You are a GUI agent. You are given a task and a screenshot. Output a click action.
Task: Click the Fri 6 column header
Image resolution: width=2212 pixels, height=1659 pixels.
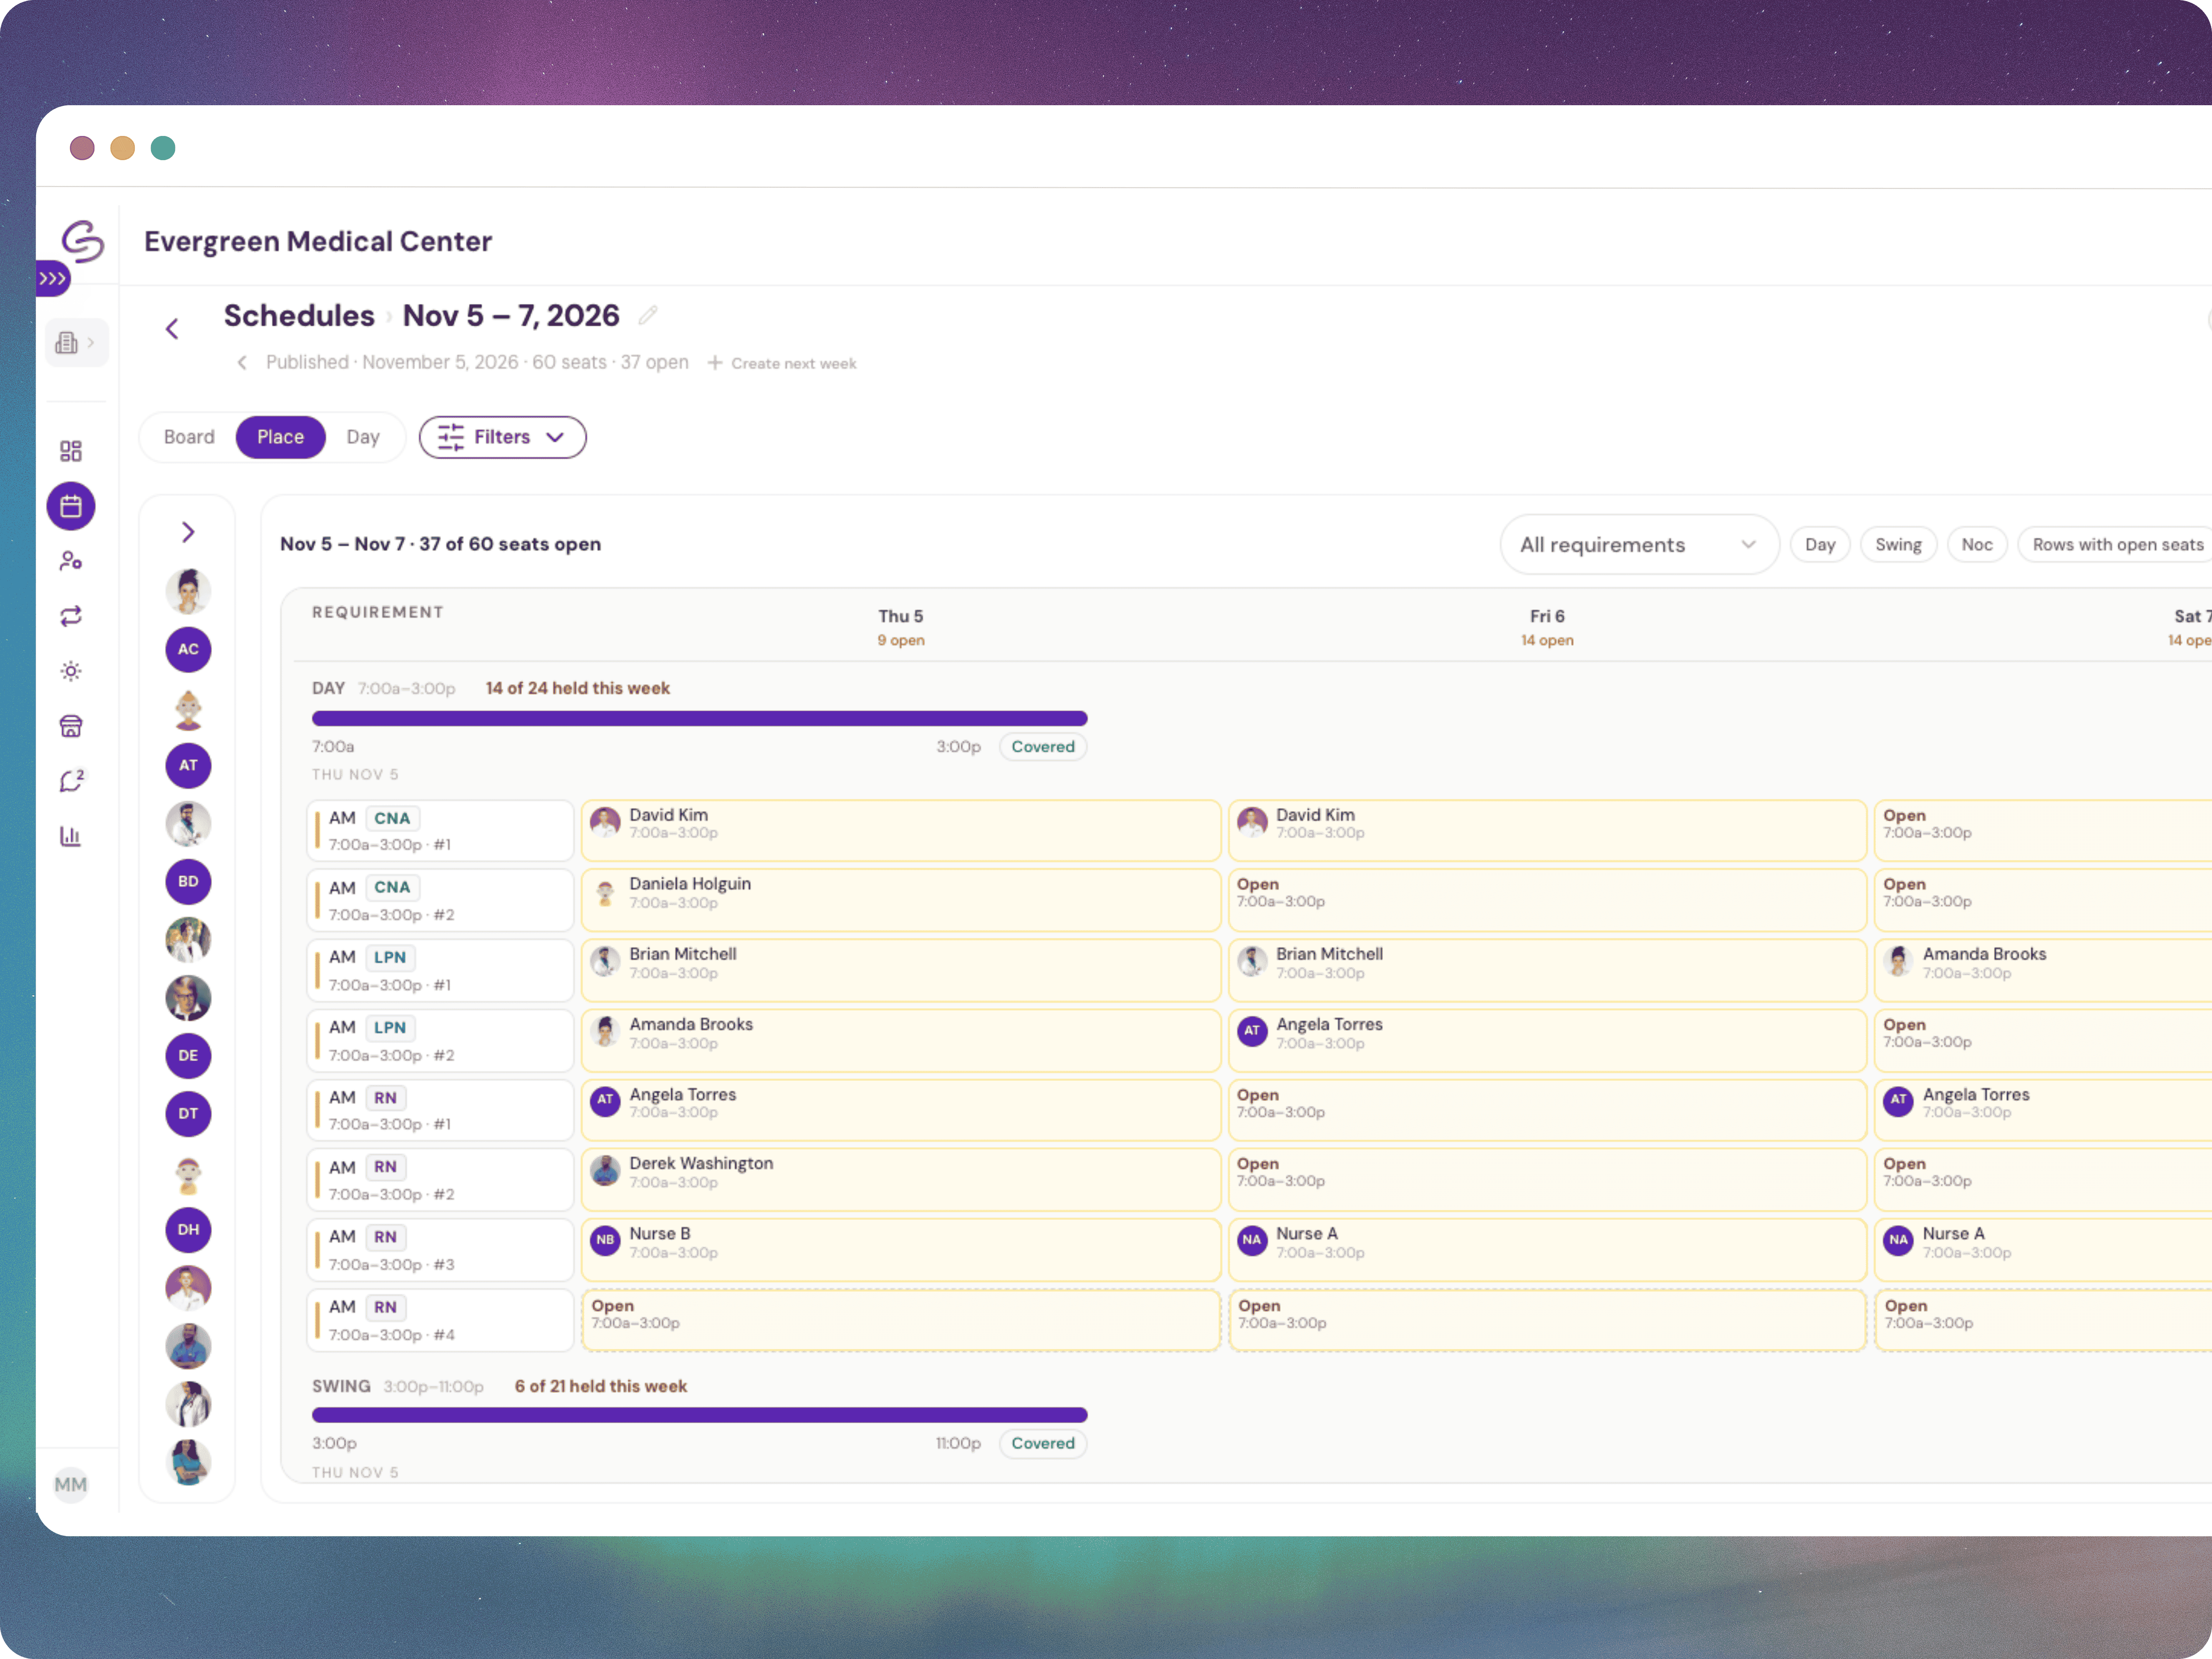(x=1547, y=627)
